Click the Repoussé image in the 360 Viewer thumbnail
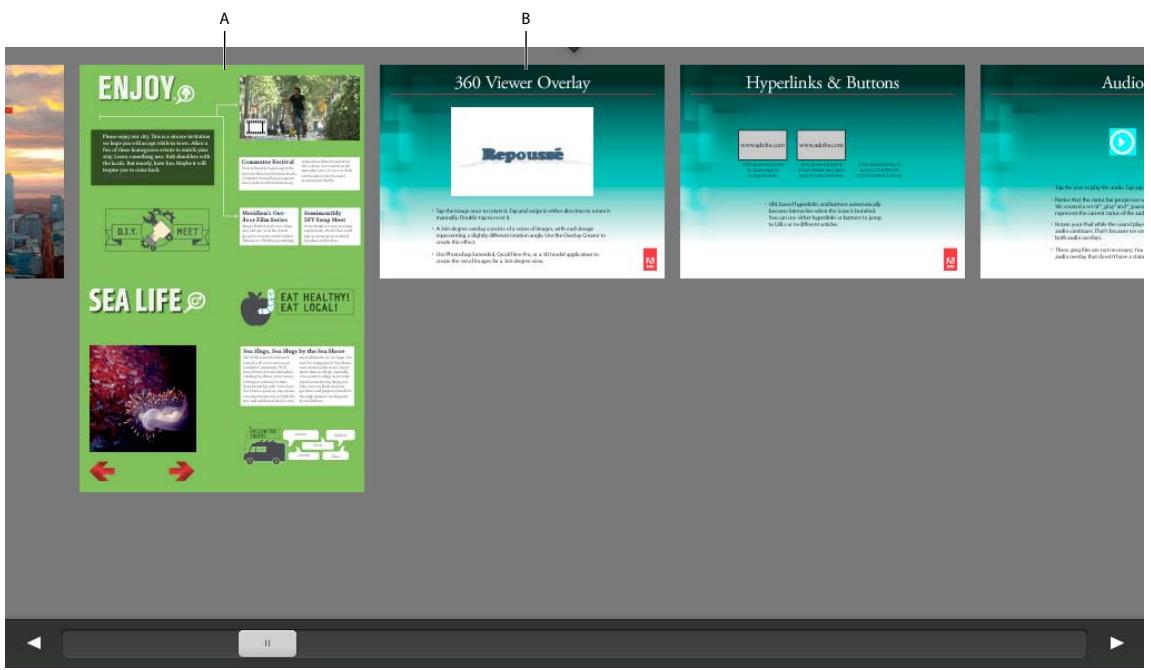This screenshot has width=1151, height=670. (522, 151)
